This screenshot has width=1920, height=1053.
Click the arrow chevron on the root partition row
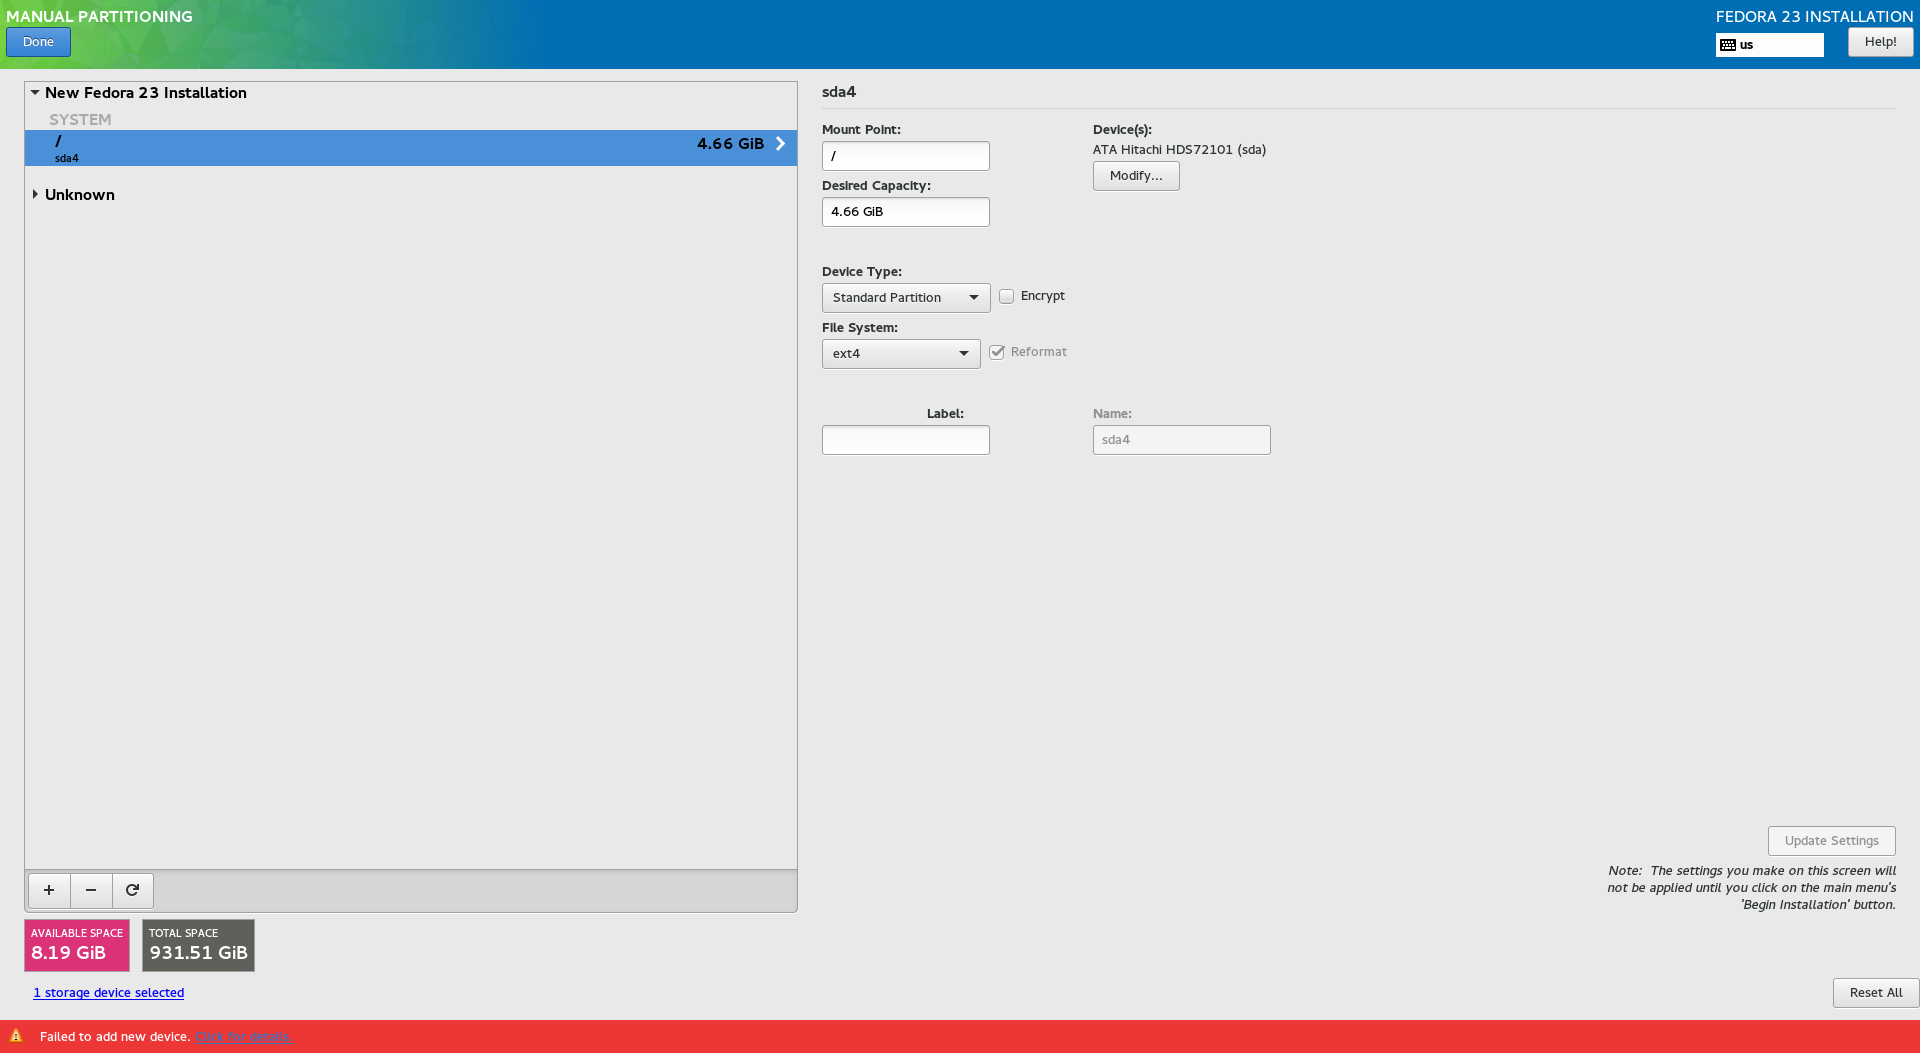pos(780,144)
